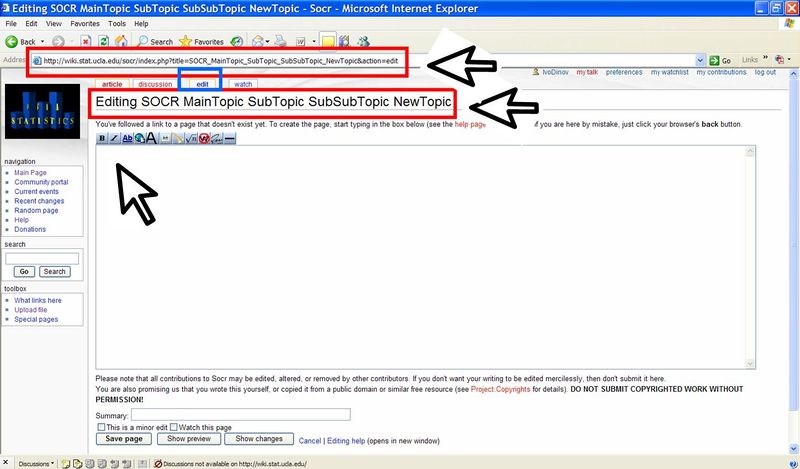Viewport: 800px width, 469px height.
Task: Switch to the discussion tab
Action: [155, 84]
